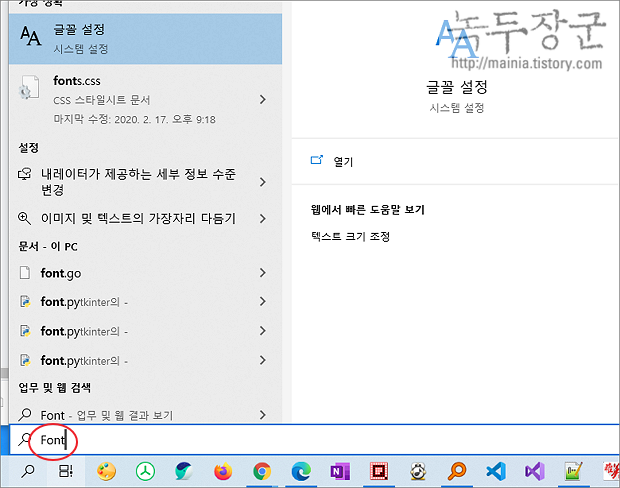Click the 문서 - 이 PC section header

48,246
